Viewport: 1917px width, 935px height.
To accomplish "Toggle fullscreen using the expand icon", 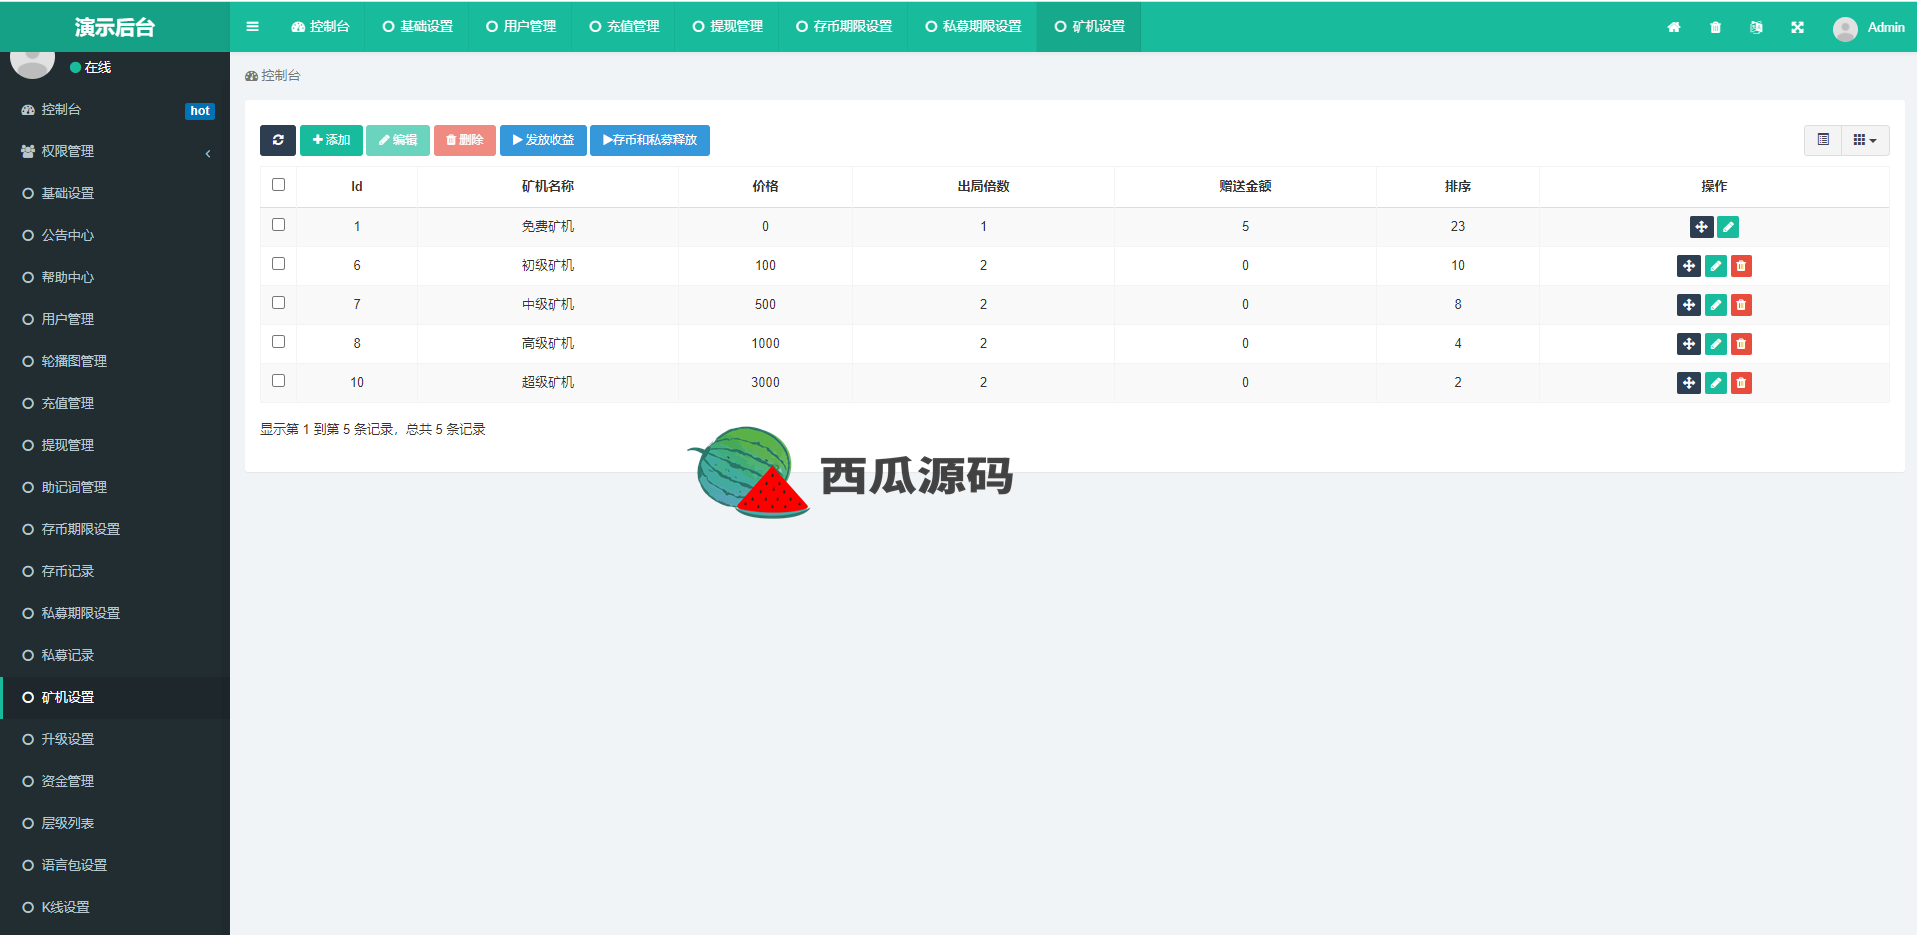I will pos(1797,27).
